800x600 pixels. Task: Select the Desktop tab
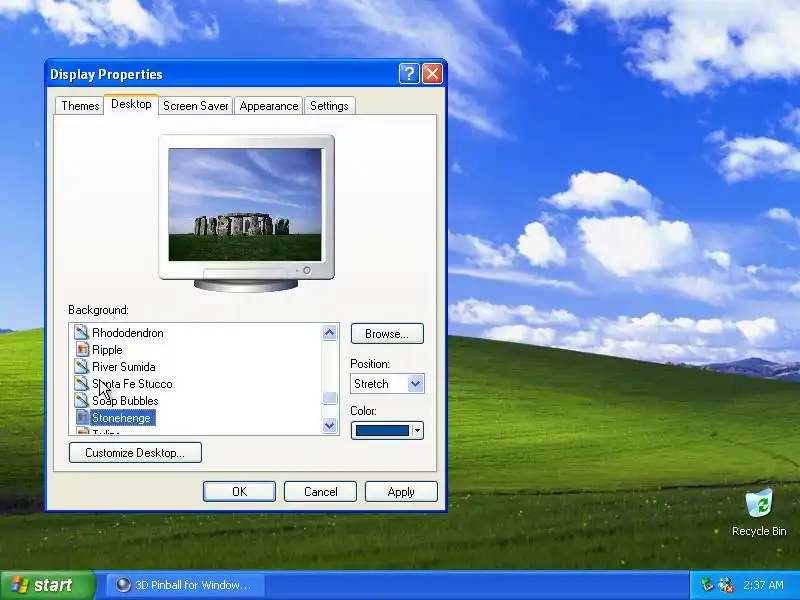[x=131, y=104]
